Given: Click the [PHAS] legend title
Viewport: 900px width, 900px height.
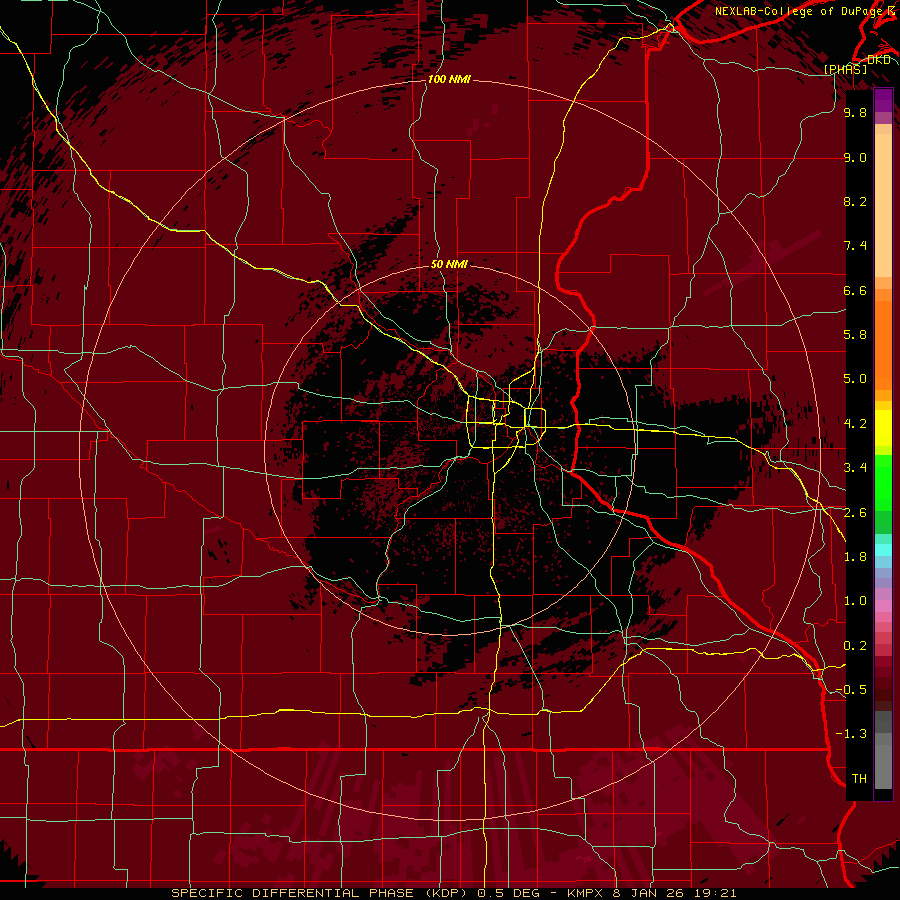Looking at the screenshot, I should (845, 69).
